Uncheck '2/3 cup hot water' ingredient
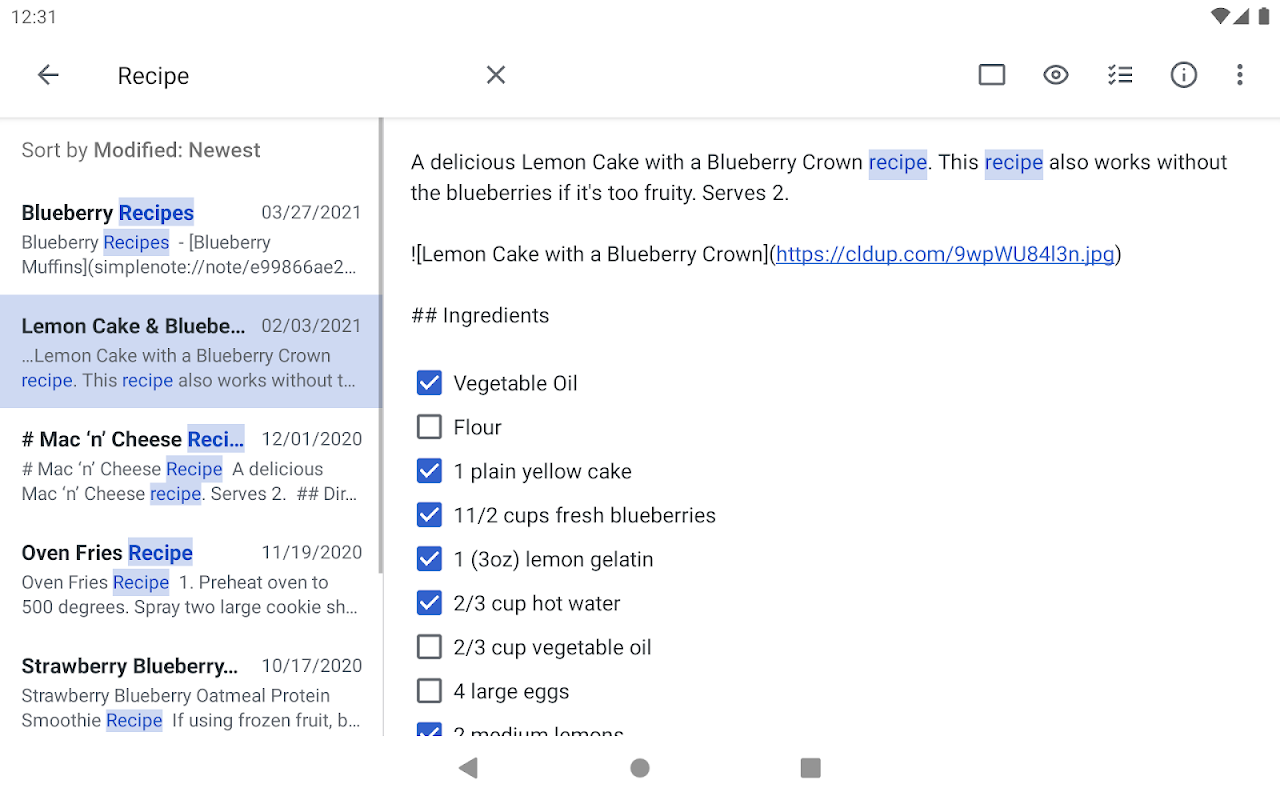Image resolution: width=1280 pixels, height=800 pixels. (429, 602)
